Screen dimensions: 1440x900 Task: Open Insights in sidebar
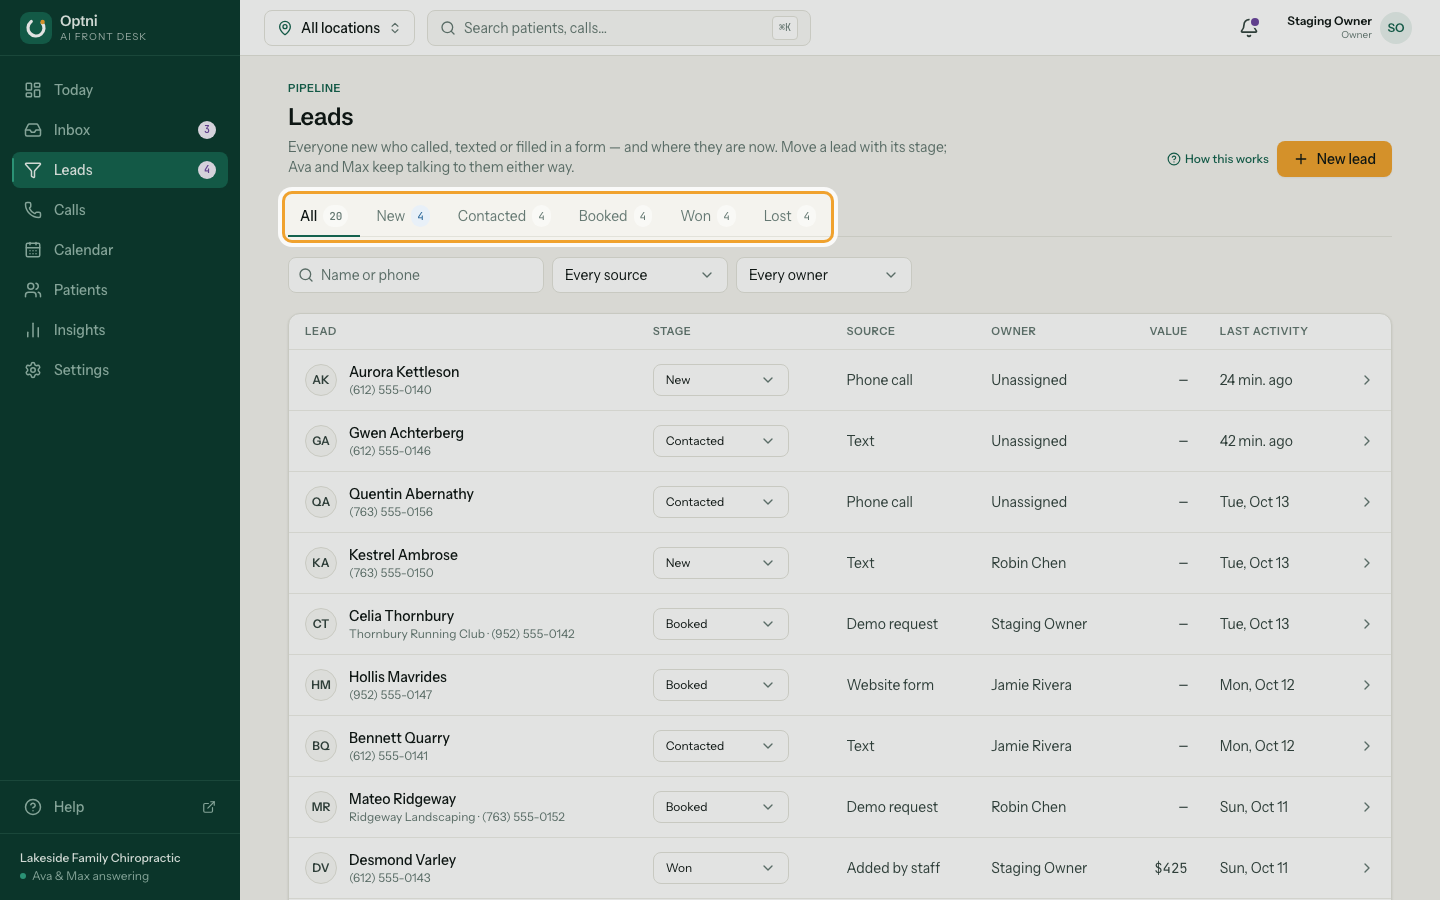tap(120, 330)
